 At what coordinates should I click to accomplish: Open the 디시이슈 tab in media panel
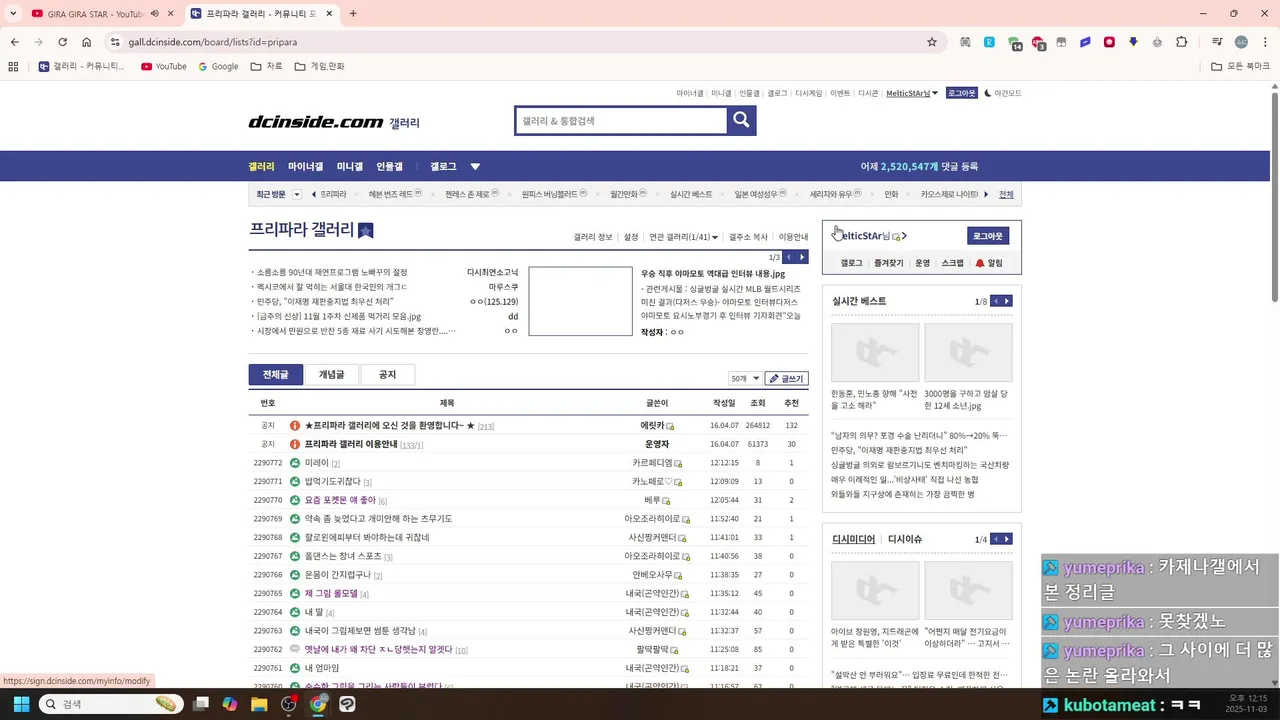click(905, 539)
